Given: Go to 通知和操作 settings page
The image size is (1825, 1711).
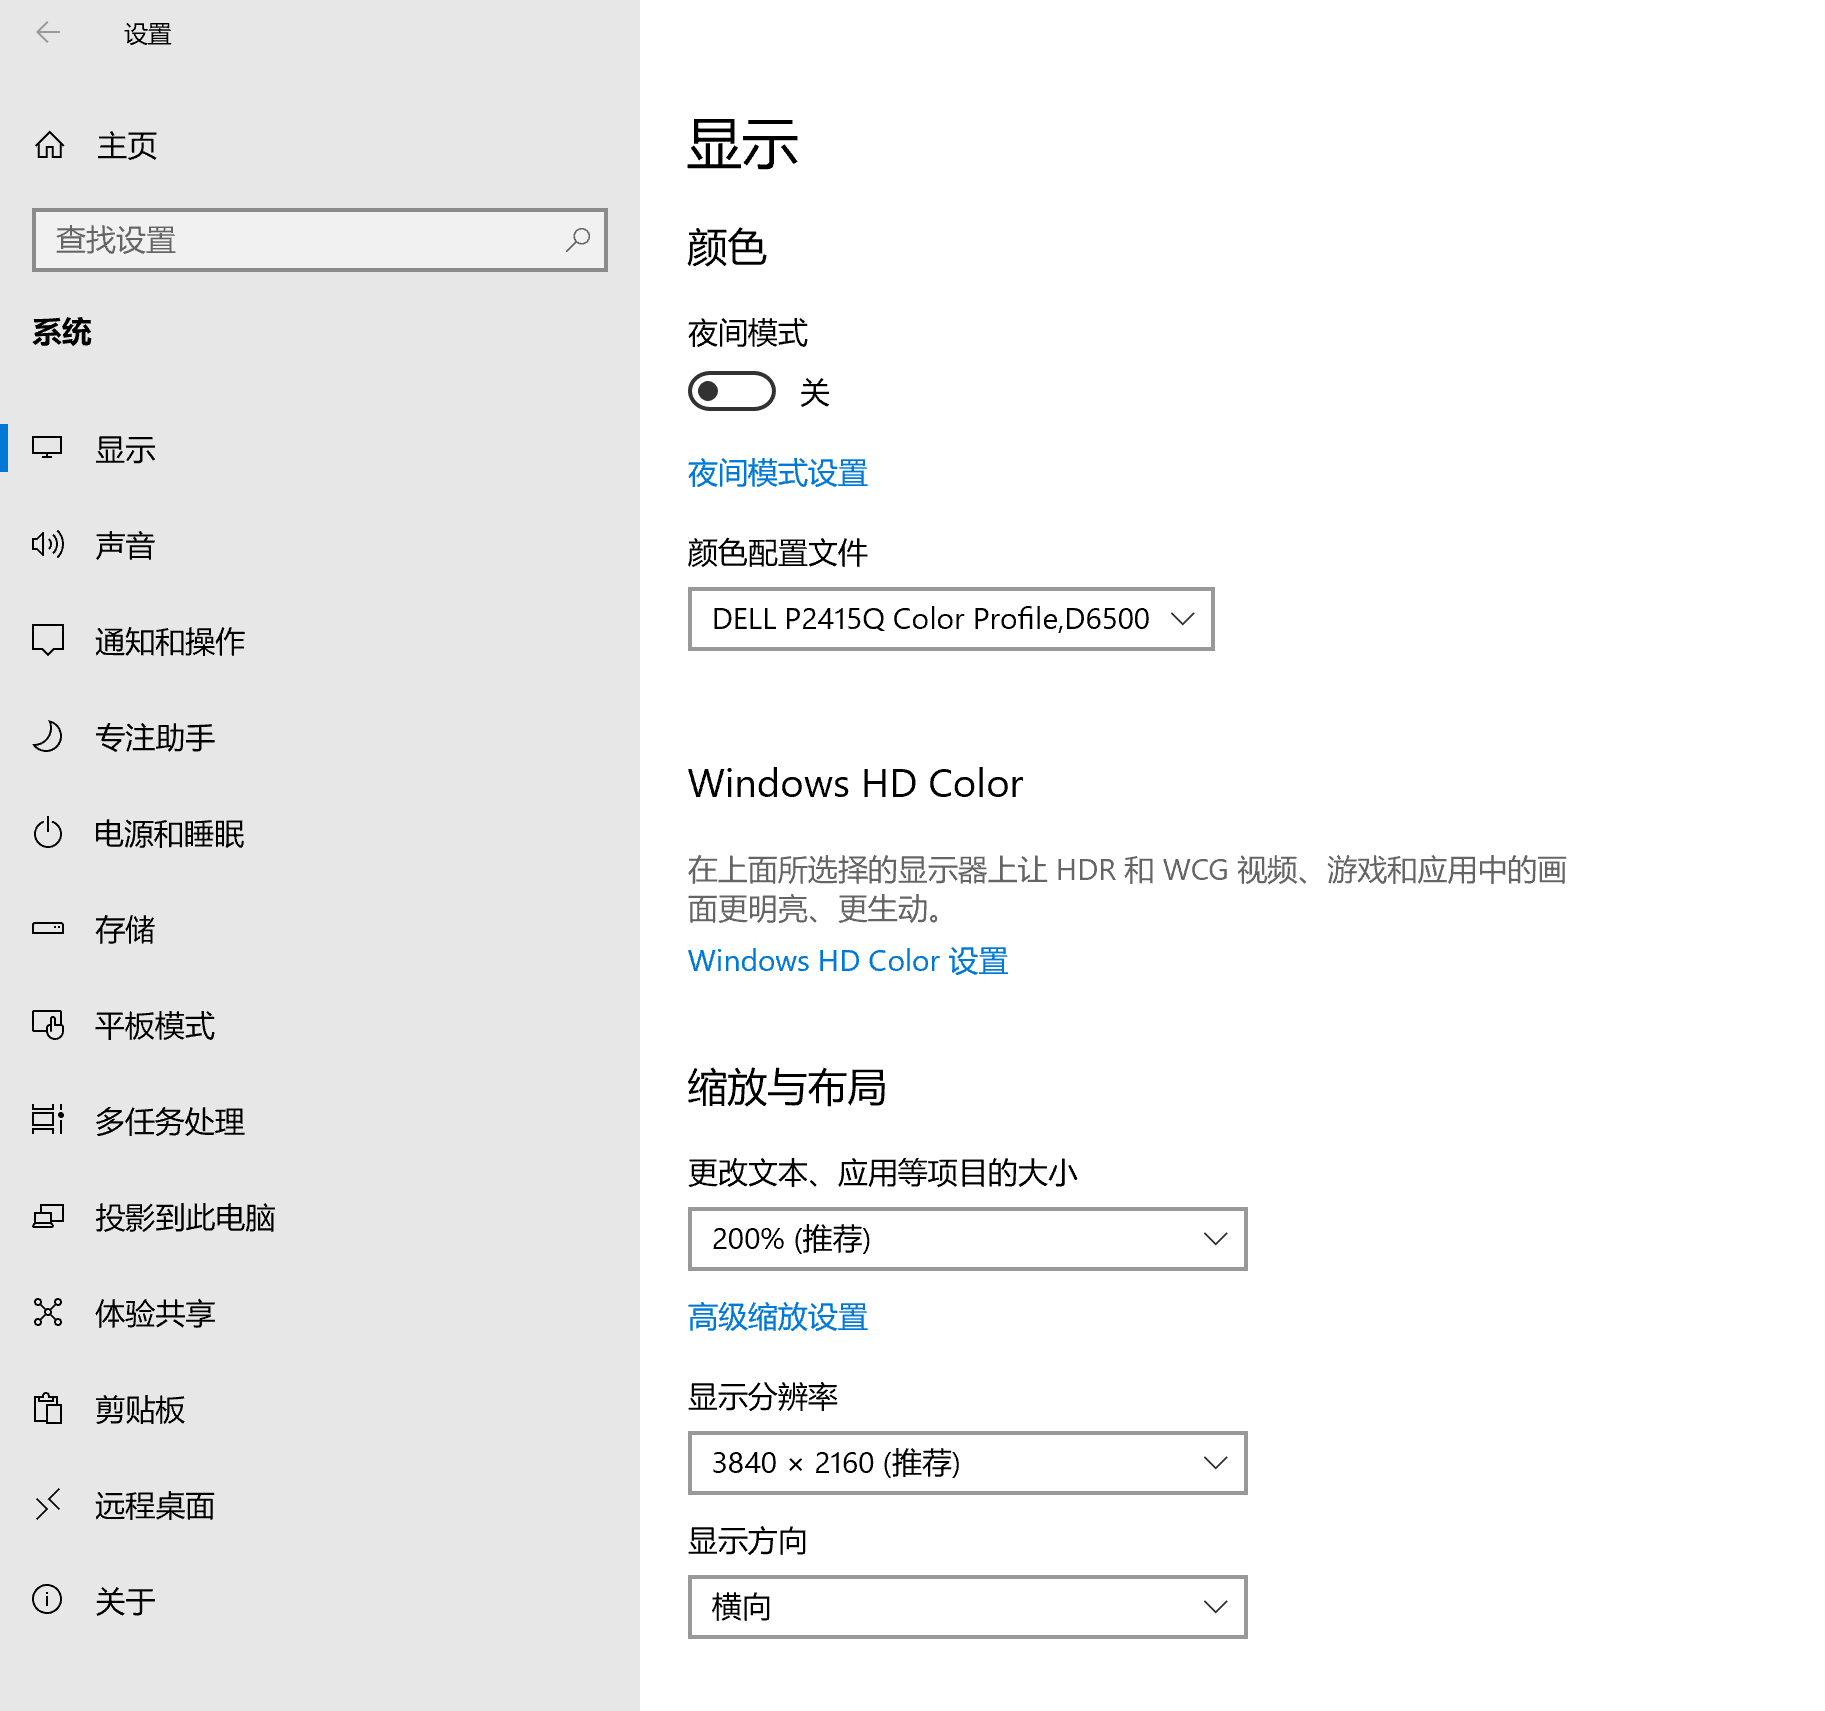Looking at the screenshot, I should [x=170, y=641].
